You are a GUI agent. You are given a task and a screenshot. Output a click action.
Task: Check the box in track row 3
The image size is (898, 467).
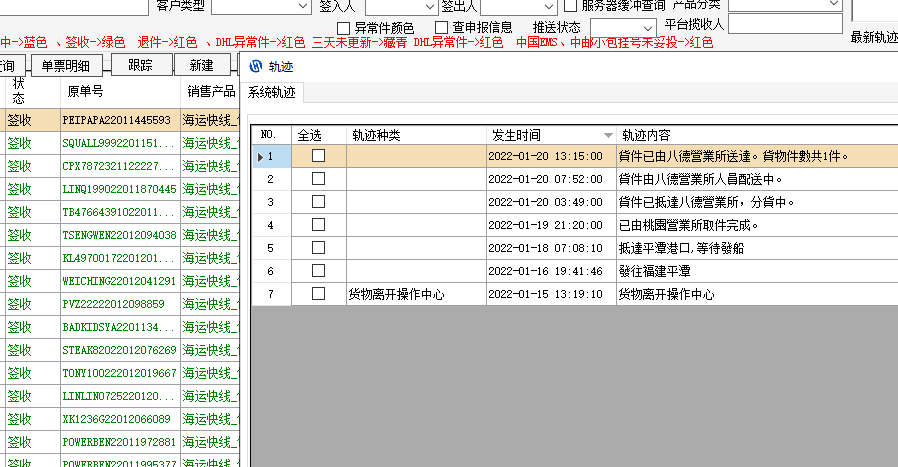318,202
